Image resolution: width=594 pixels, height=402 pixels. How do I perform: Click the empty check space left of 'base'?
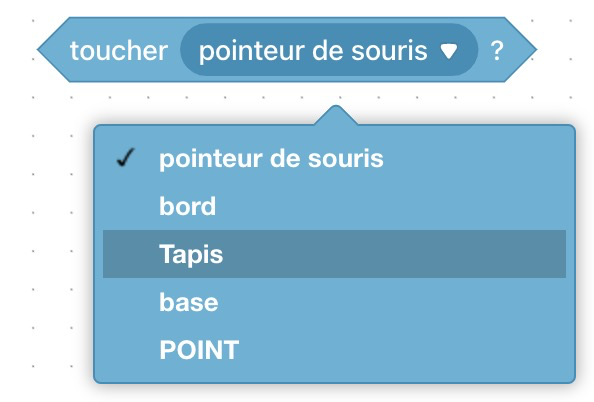coord(126,302)
